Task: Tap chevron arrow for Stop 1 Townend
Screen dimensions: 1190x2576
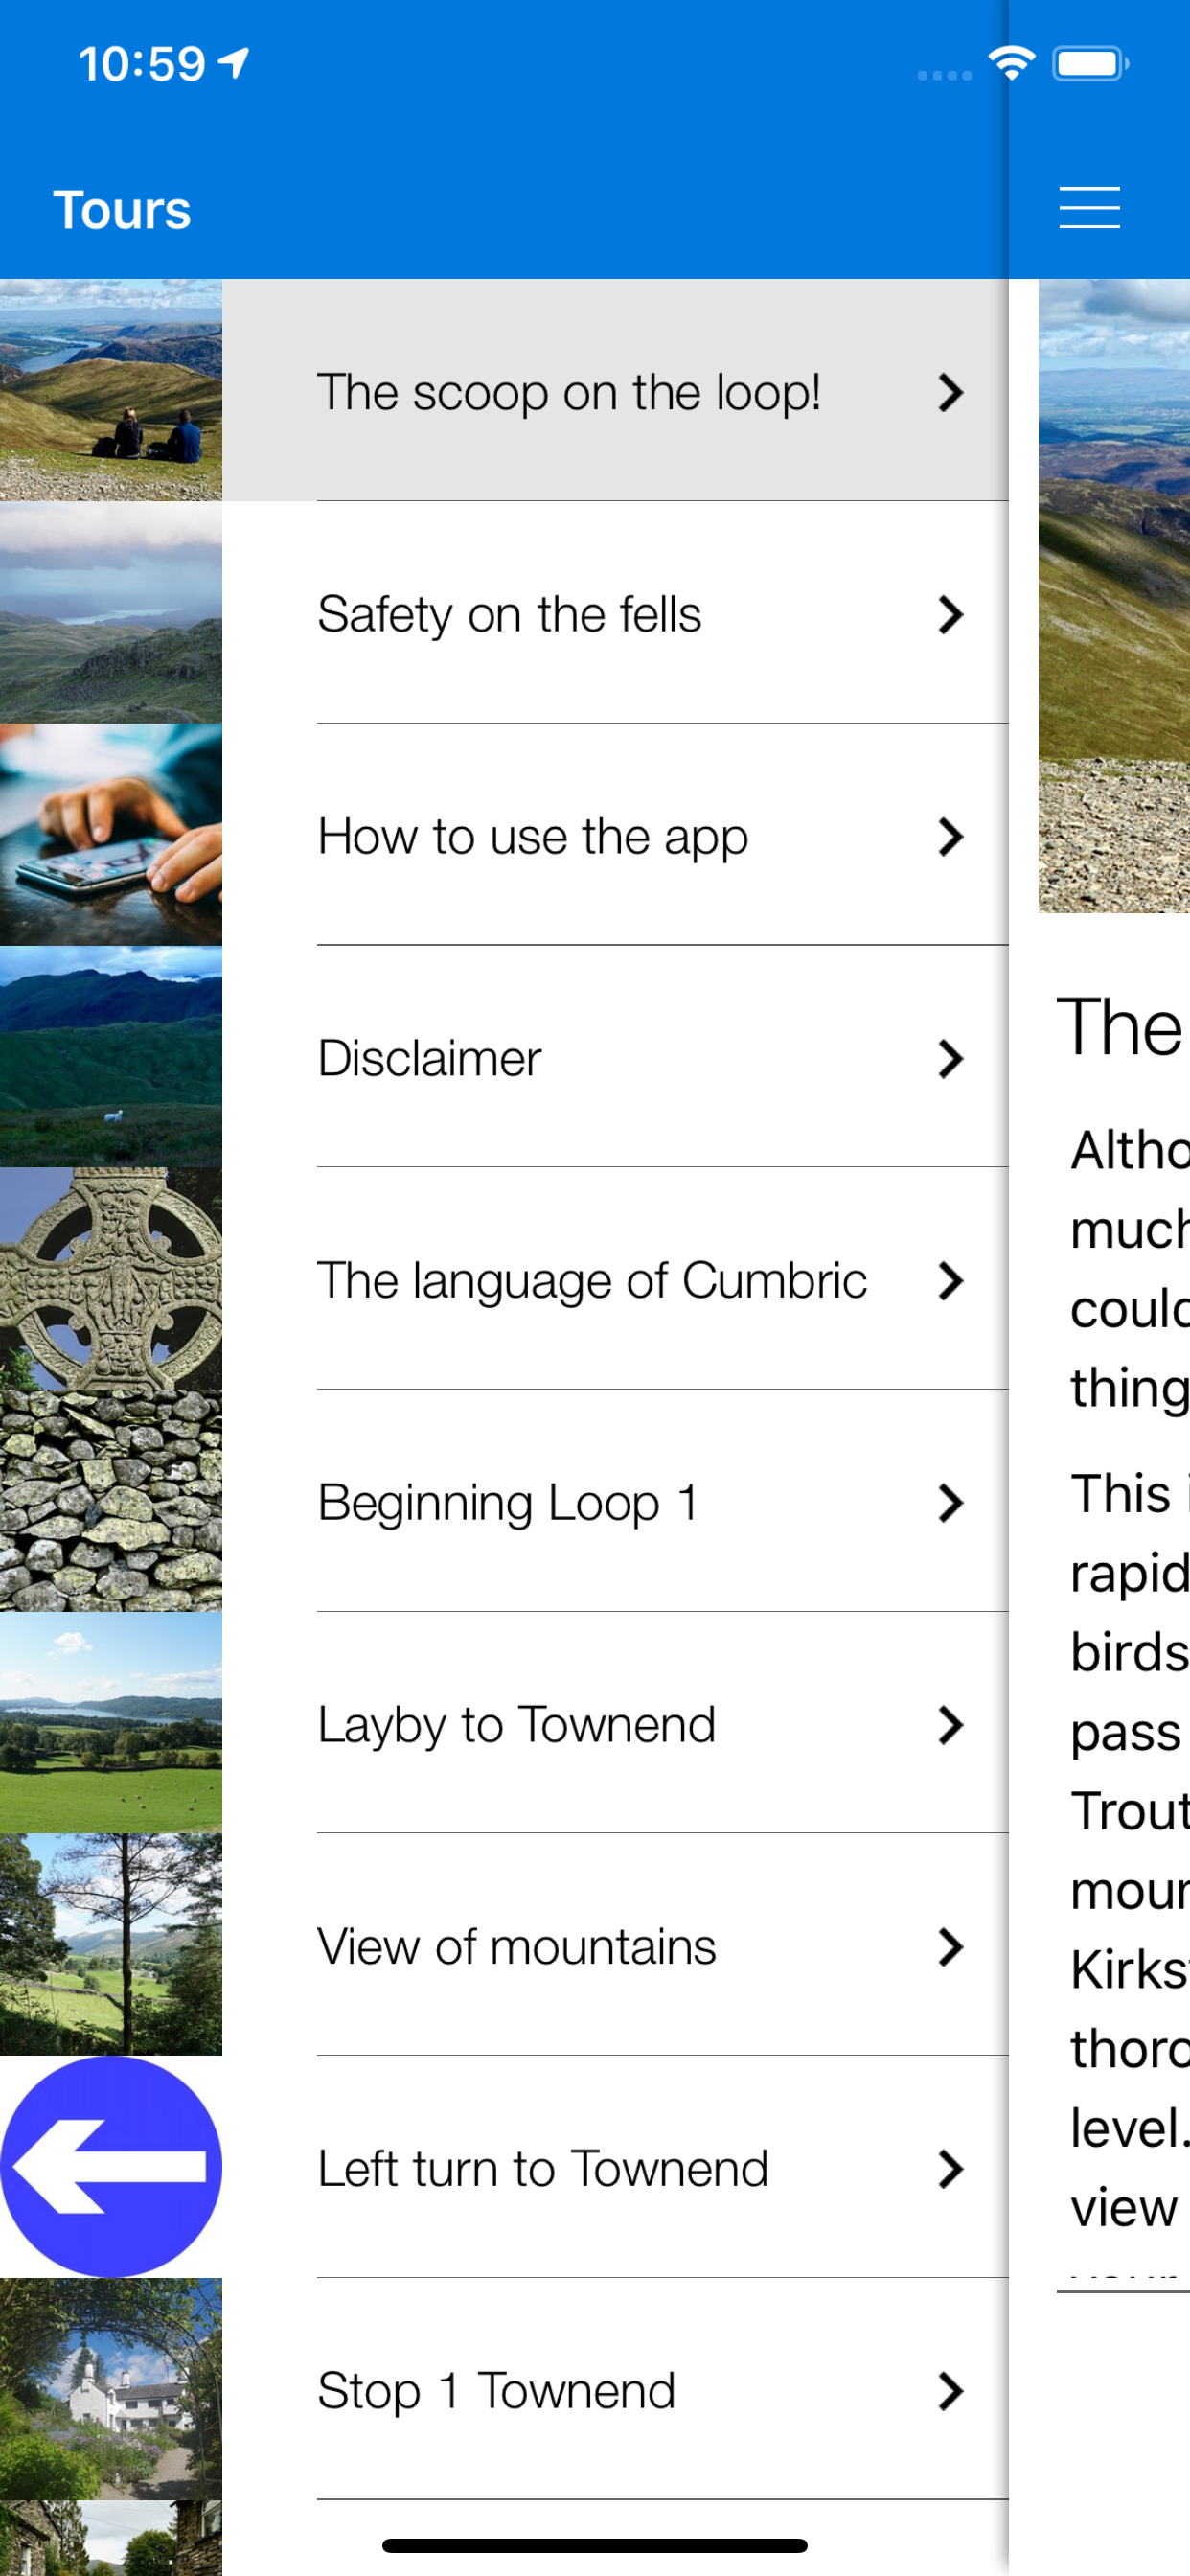Action: (x=950, y=2390)
